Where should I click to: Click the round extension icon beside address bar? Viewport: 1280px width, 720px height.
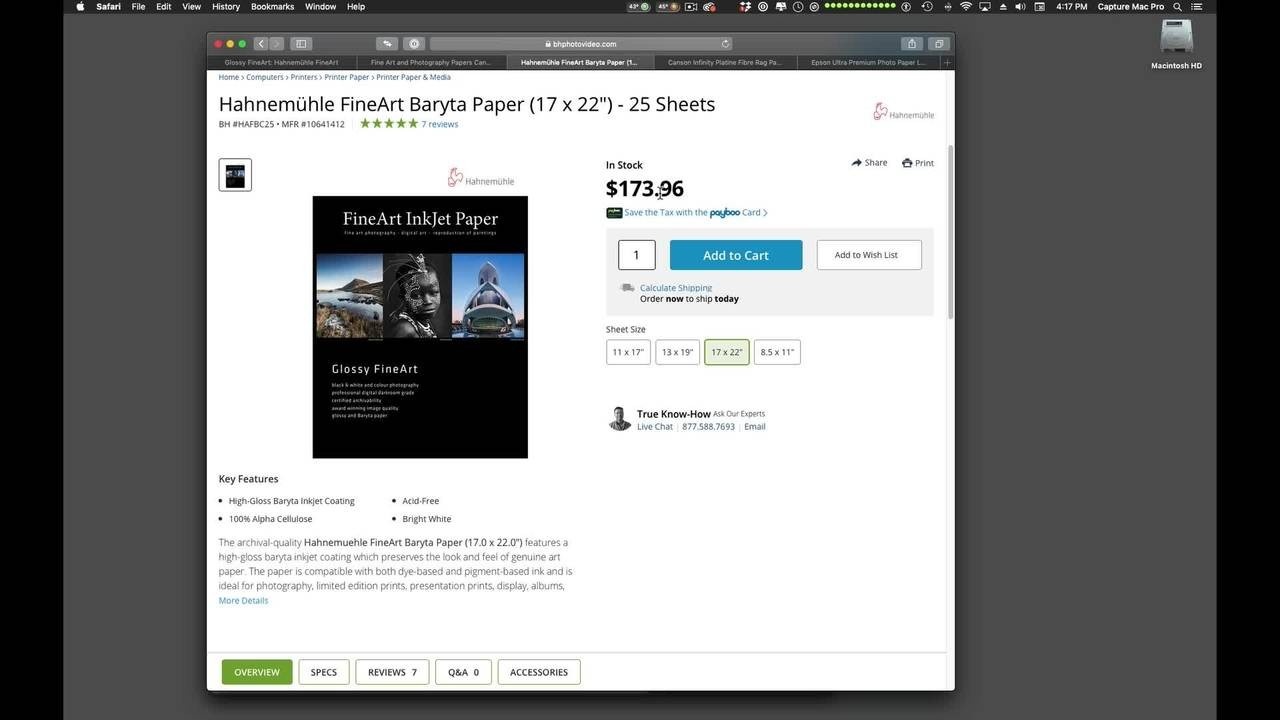click(415, 44)
